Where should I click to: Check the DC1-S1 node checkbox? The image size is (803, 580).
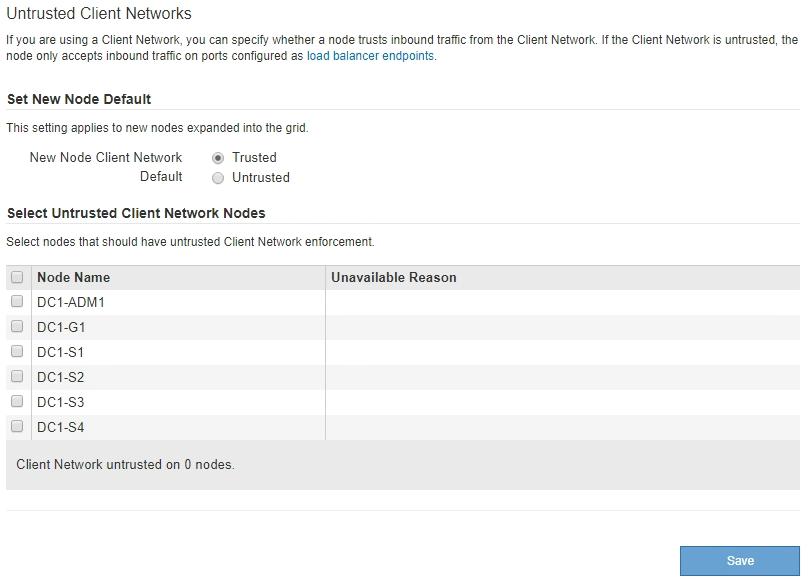click(x=17, y=351)
